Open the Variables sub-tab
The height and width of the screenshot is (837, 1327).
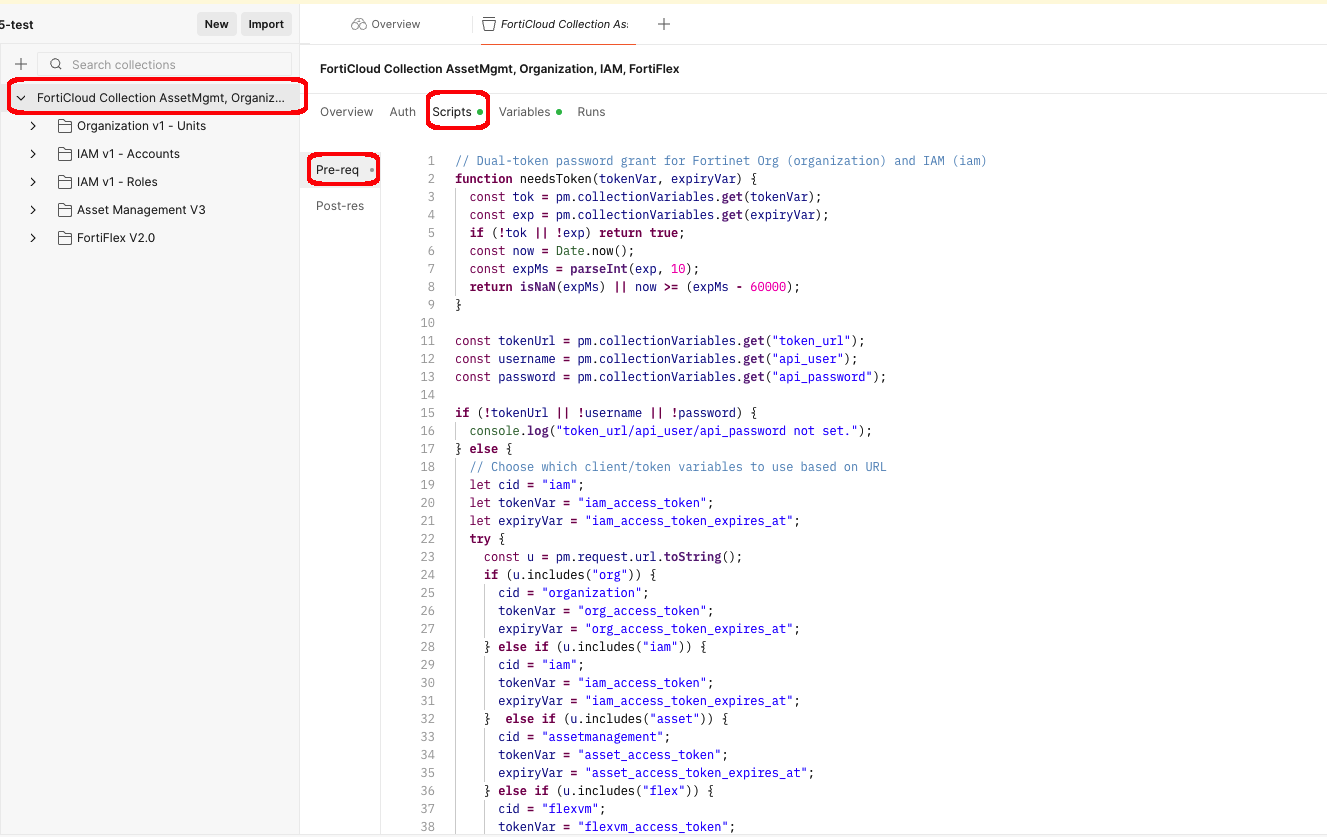click(530, 112)
